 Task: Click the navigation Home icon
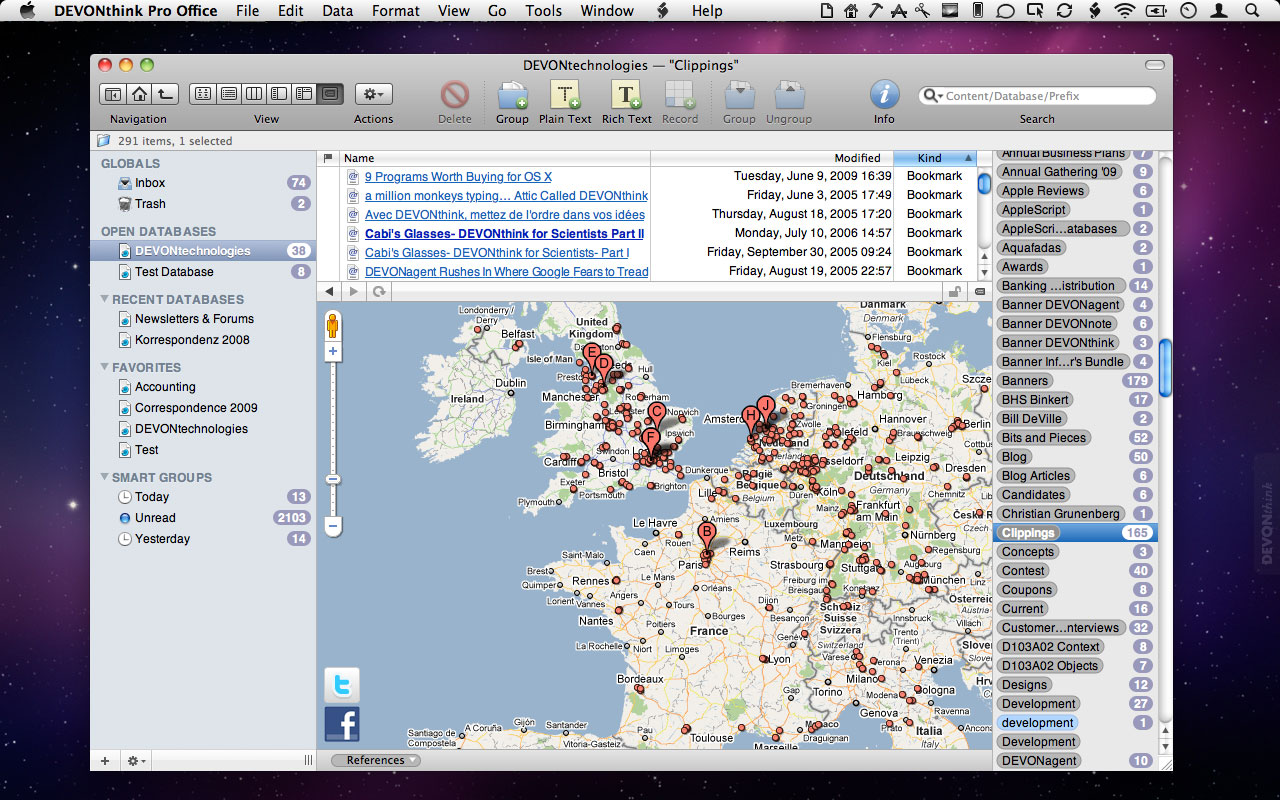[139, 94]
